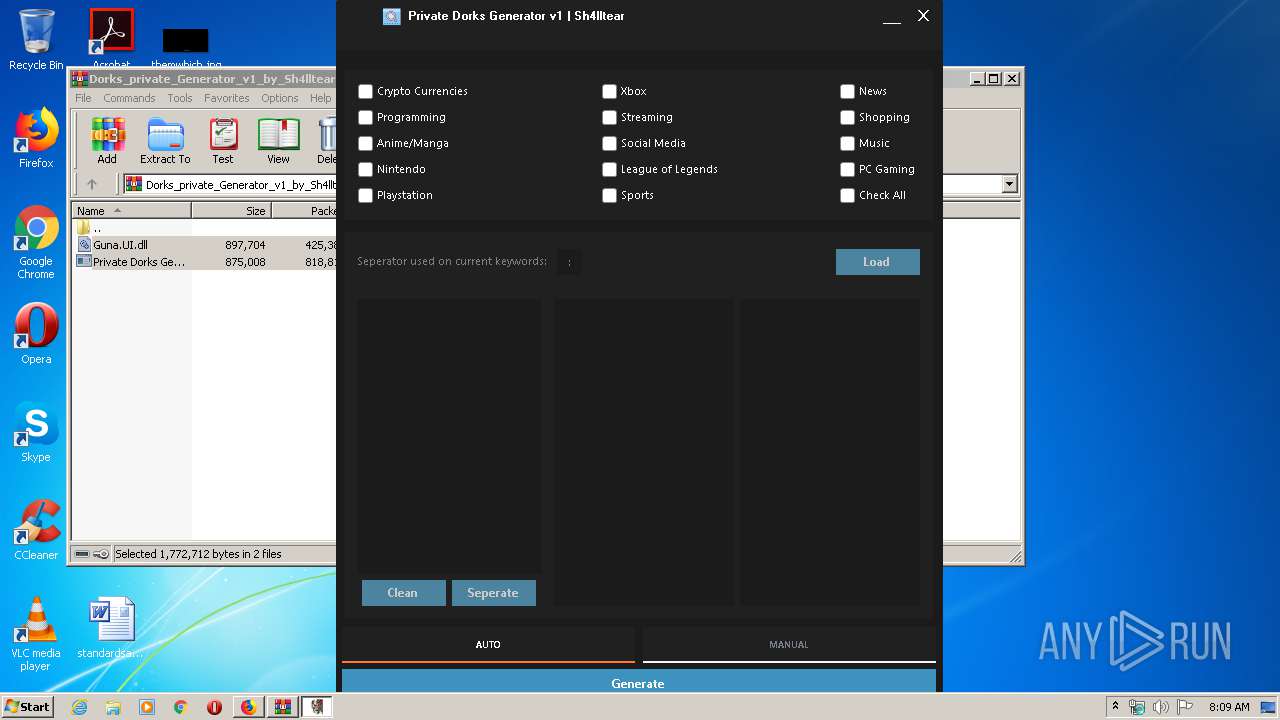Click the WinRAR Extract To icon
This screenshot has height=720, width=1280.
(x=165, y=141)
